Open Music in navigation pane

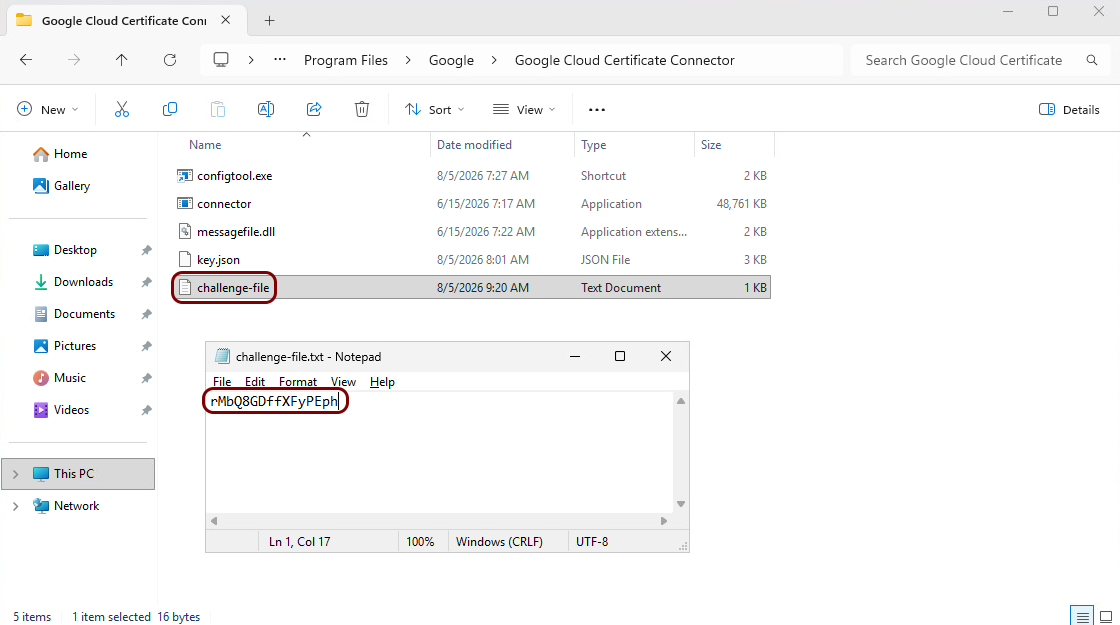point(59,378)
